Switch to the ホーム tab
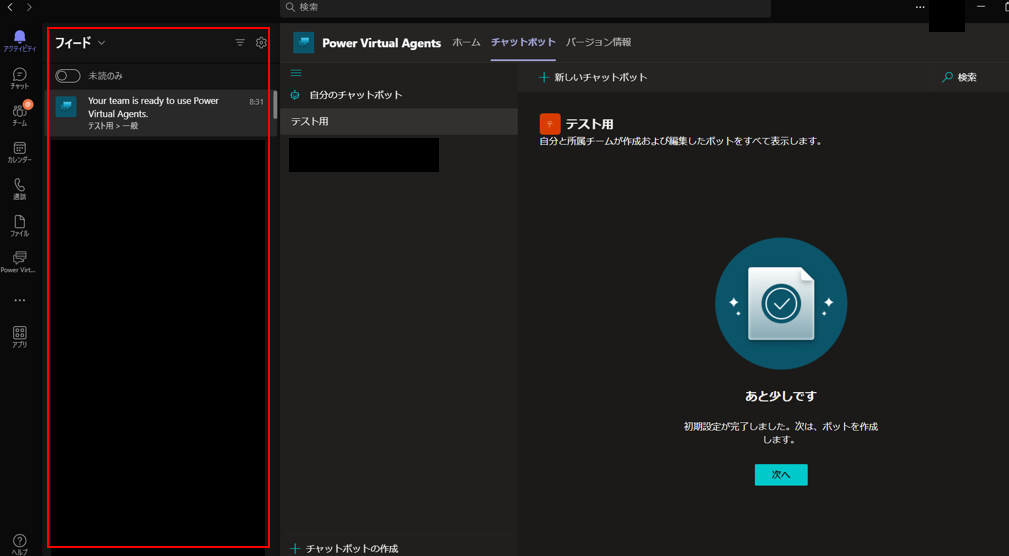1009x556 pixels. pos(467,42)
